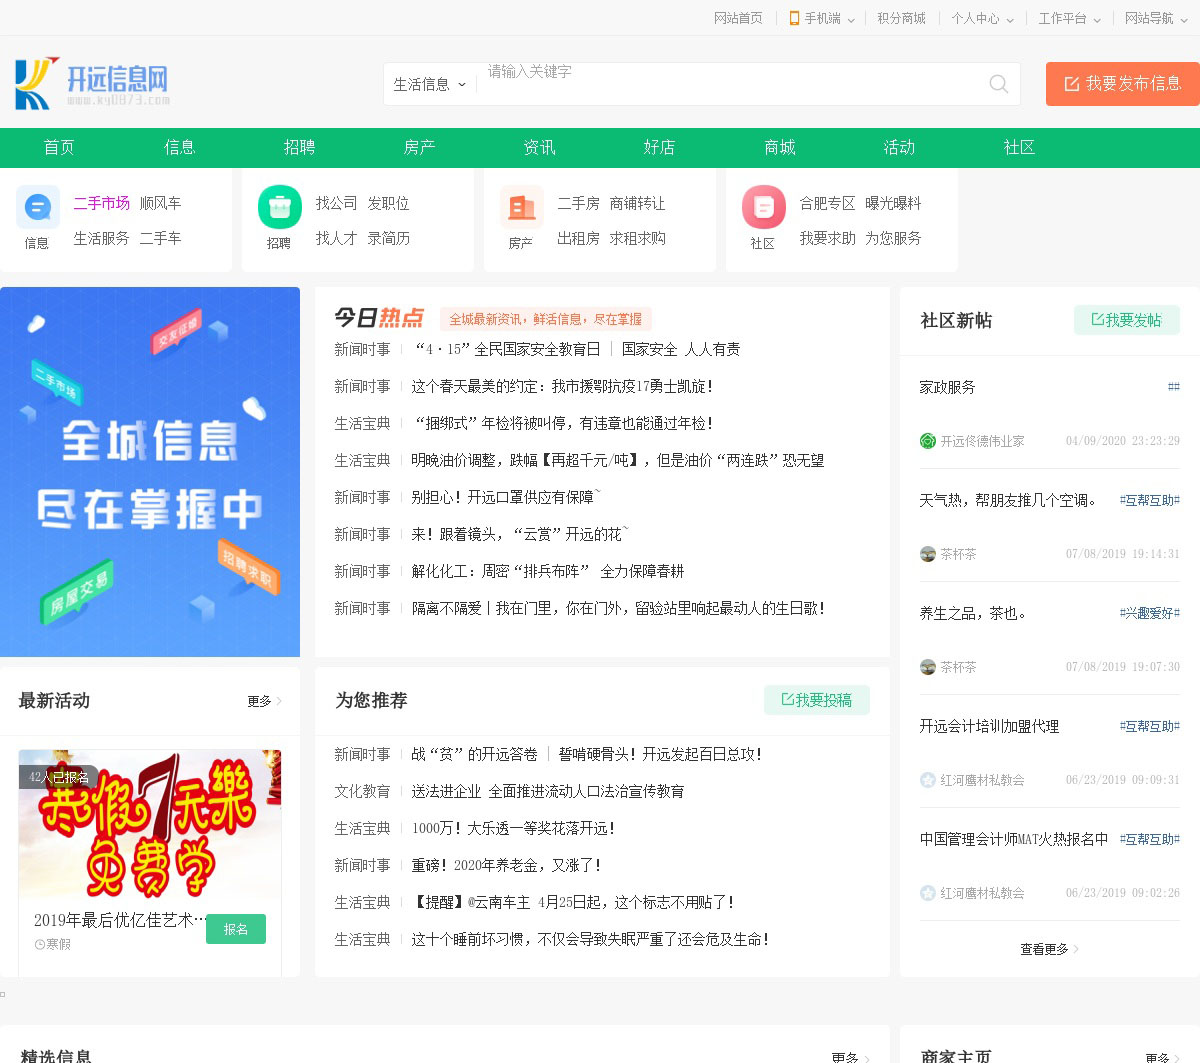The height and width of the screenshot is (1063, 1200).
Task: Click the green 报名 button on activity card
Action: click(x=236, y=929)
